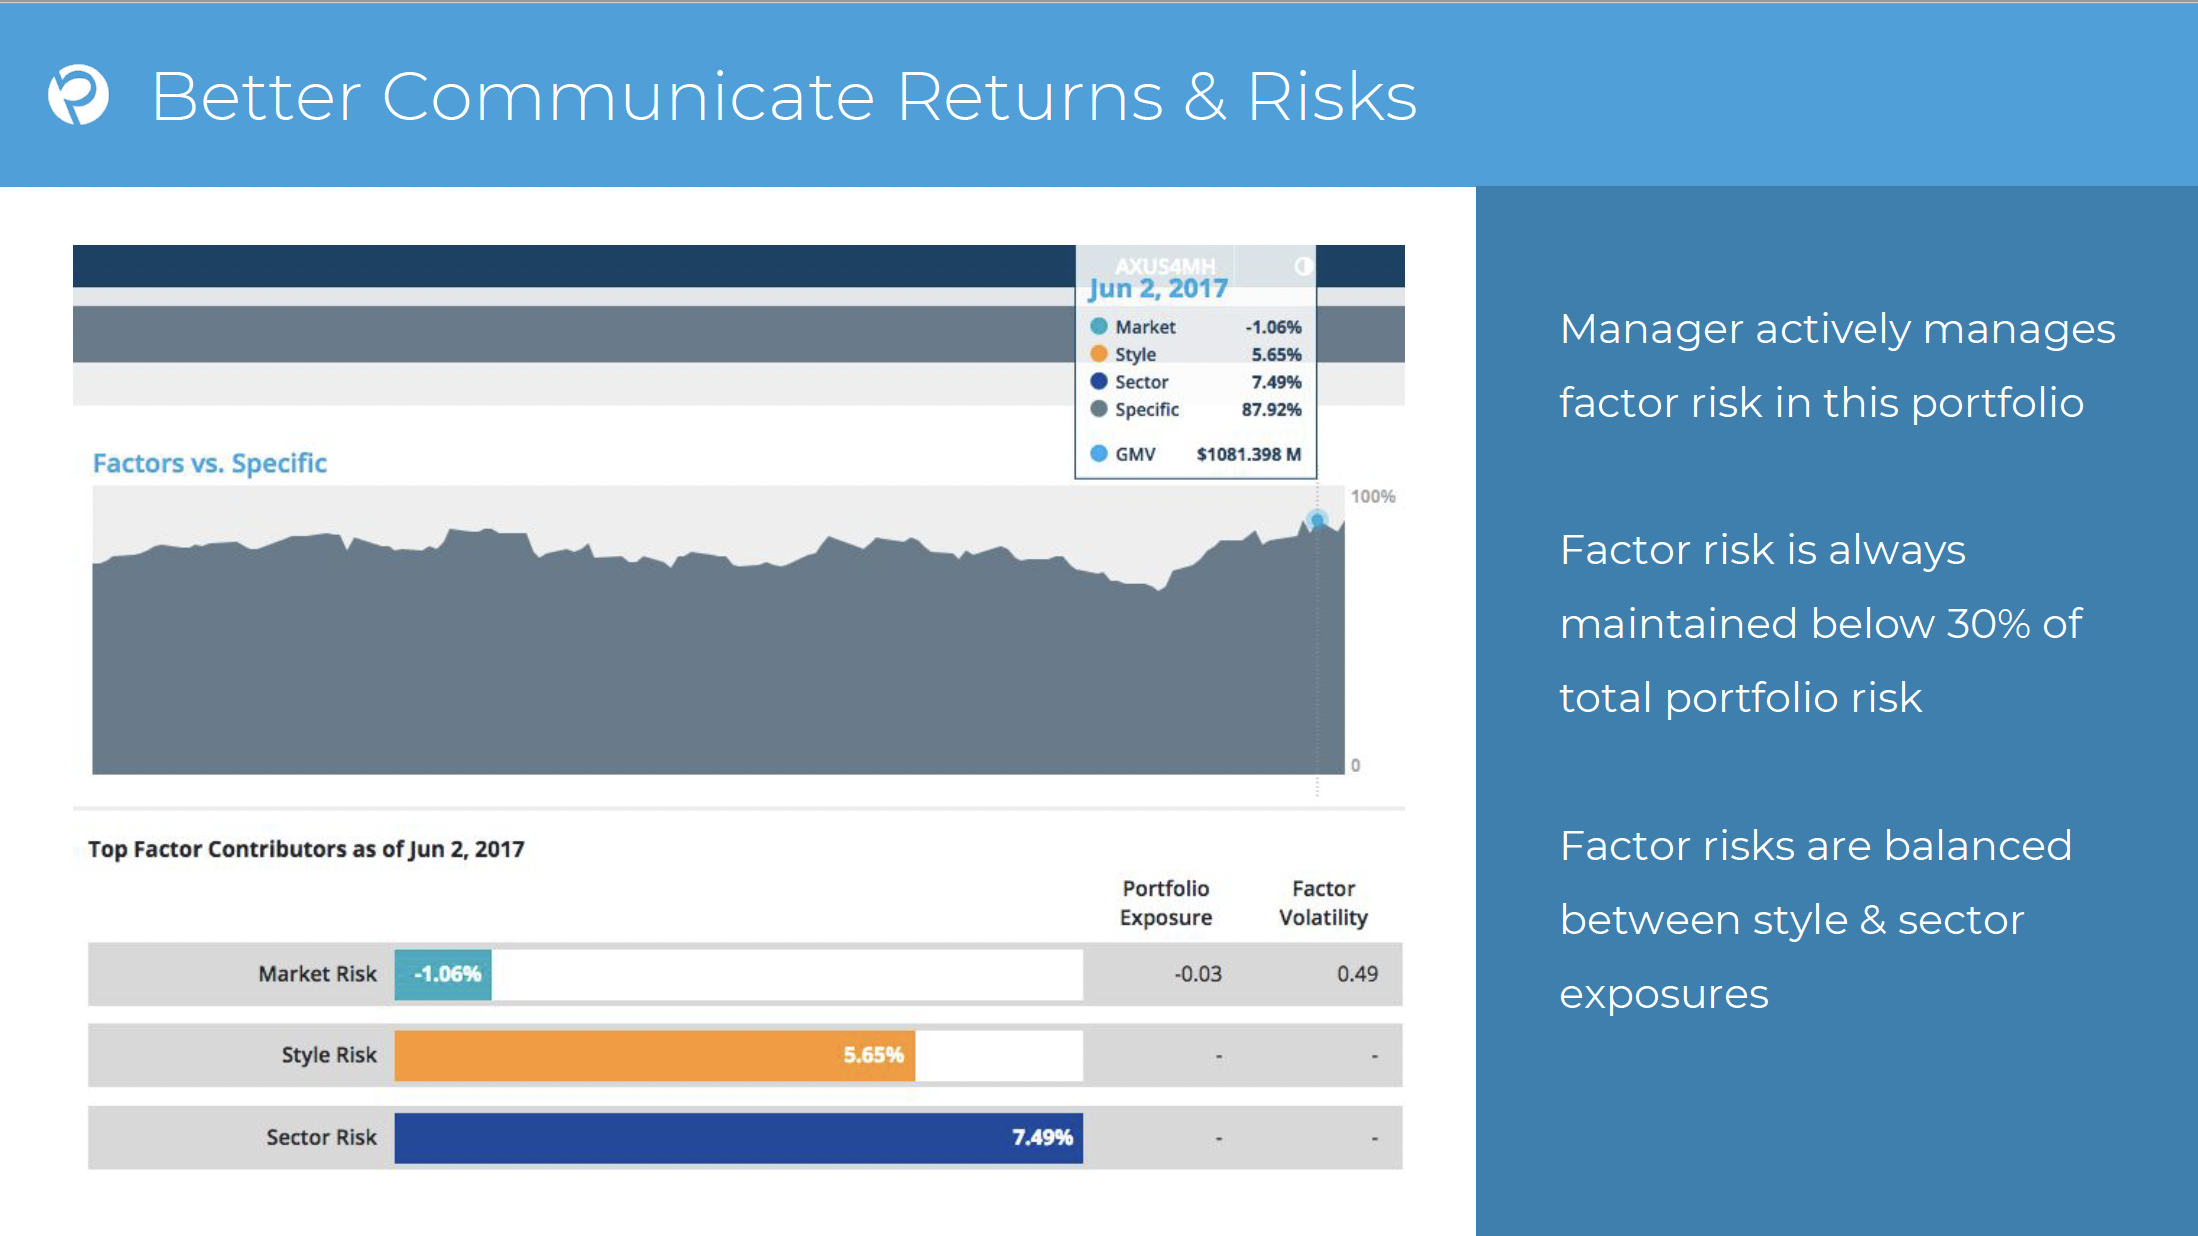This screenshot has width=2198, height=1236.
Task: Click the gray Specific legend dot
Action: tap(1099, 409)
